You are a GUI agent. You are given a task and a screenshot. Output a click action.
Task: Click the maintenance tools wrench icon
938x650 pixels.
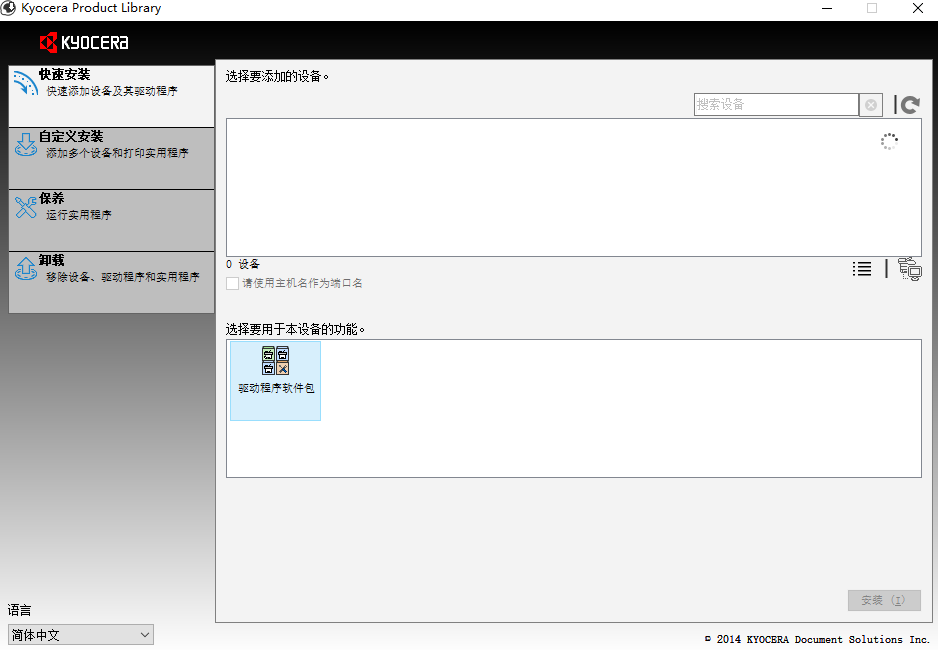tap(26, 207)
